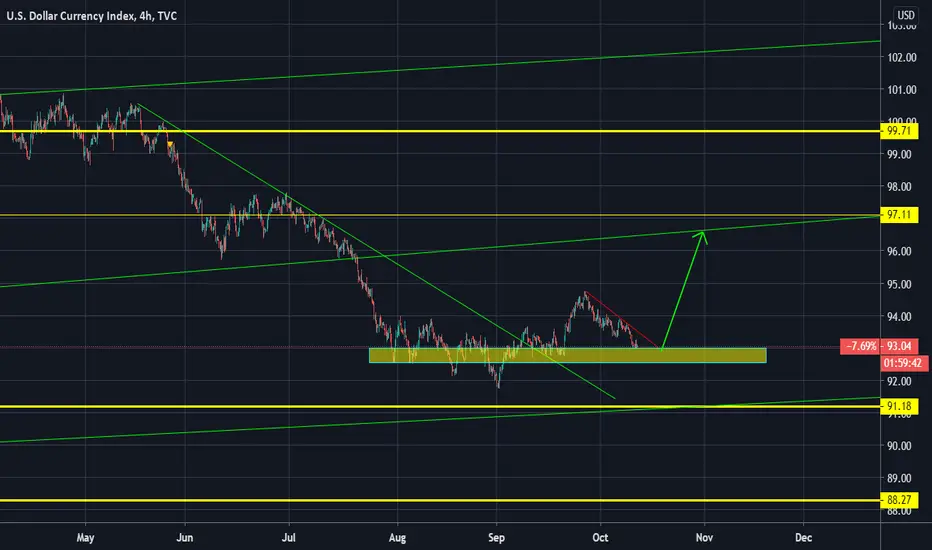This screenshot has width=932, height=550.
Task: Click the 88.27 yellow price label
Action: (x=899, y=500)
